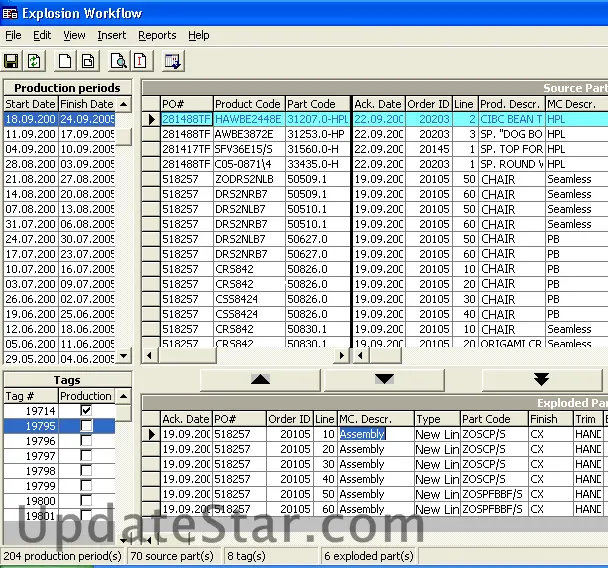608x568 pixels.
Task: Open the Reports menu
Action: click(157, 35)
